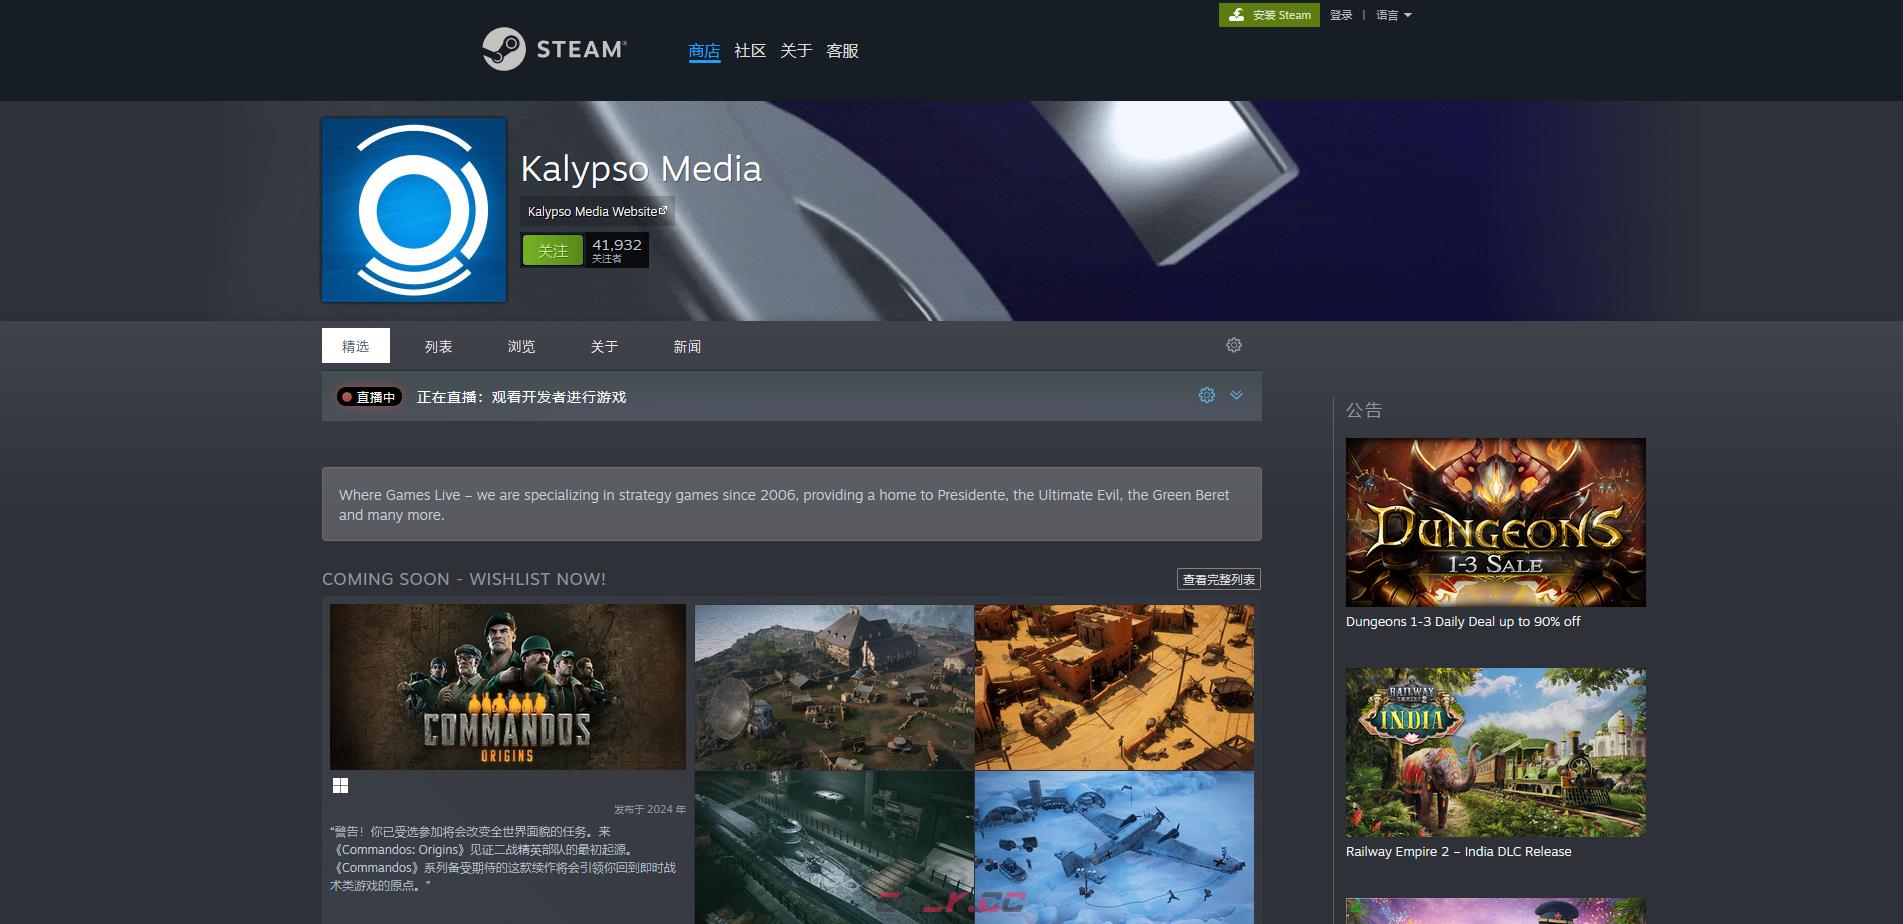
Task: Click 查看完整列表 view full list button
Action: coord(1218,579)
